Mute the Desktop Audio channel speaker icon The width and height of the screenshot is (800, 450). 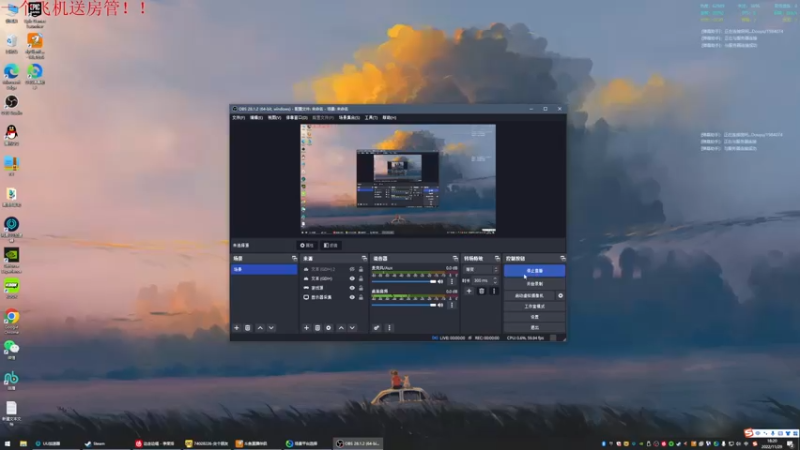coord(441,305)
